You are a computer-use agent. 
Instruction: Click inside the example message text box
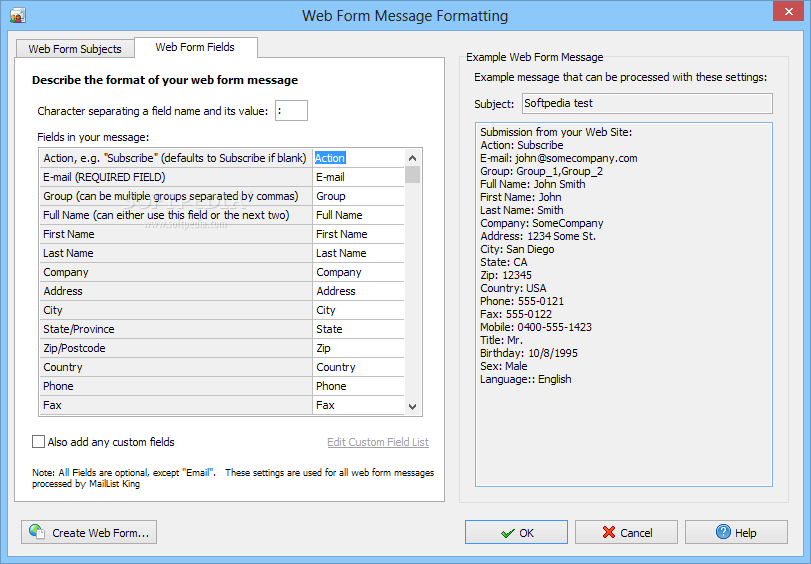[x=624, y=304]
